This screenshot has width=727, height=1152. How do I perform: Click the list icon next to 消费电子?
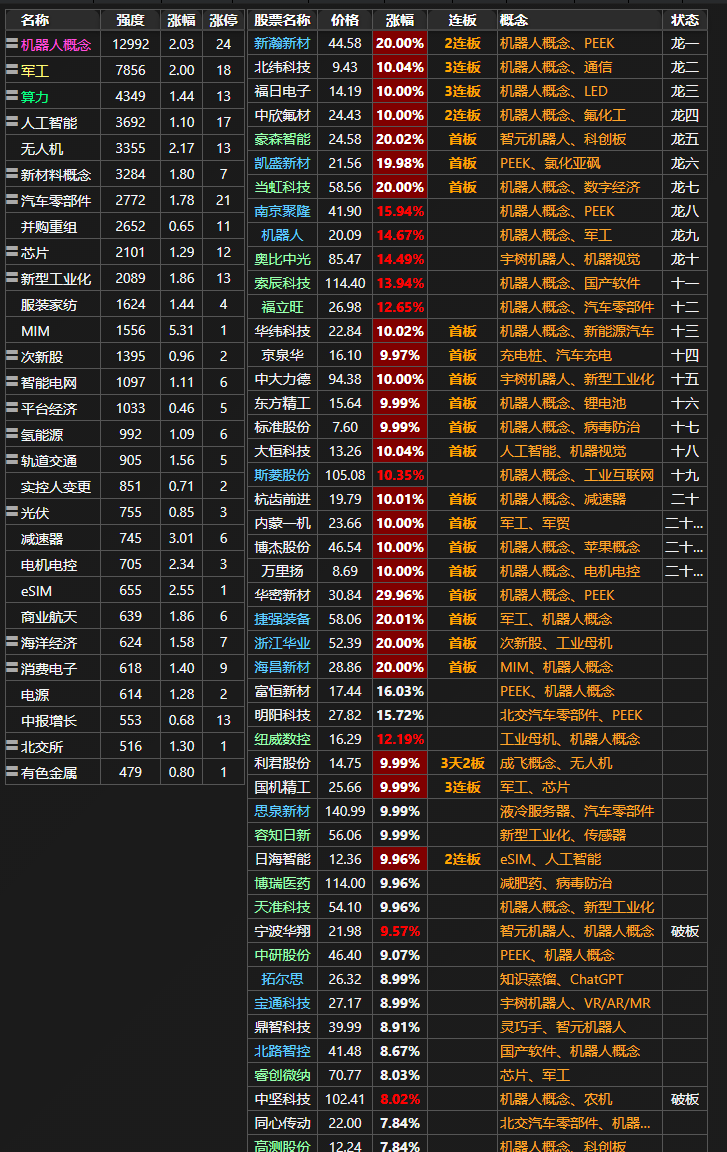(x=12, y=668)
